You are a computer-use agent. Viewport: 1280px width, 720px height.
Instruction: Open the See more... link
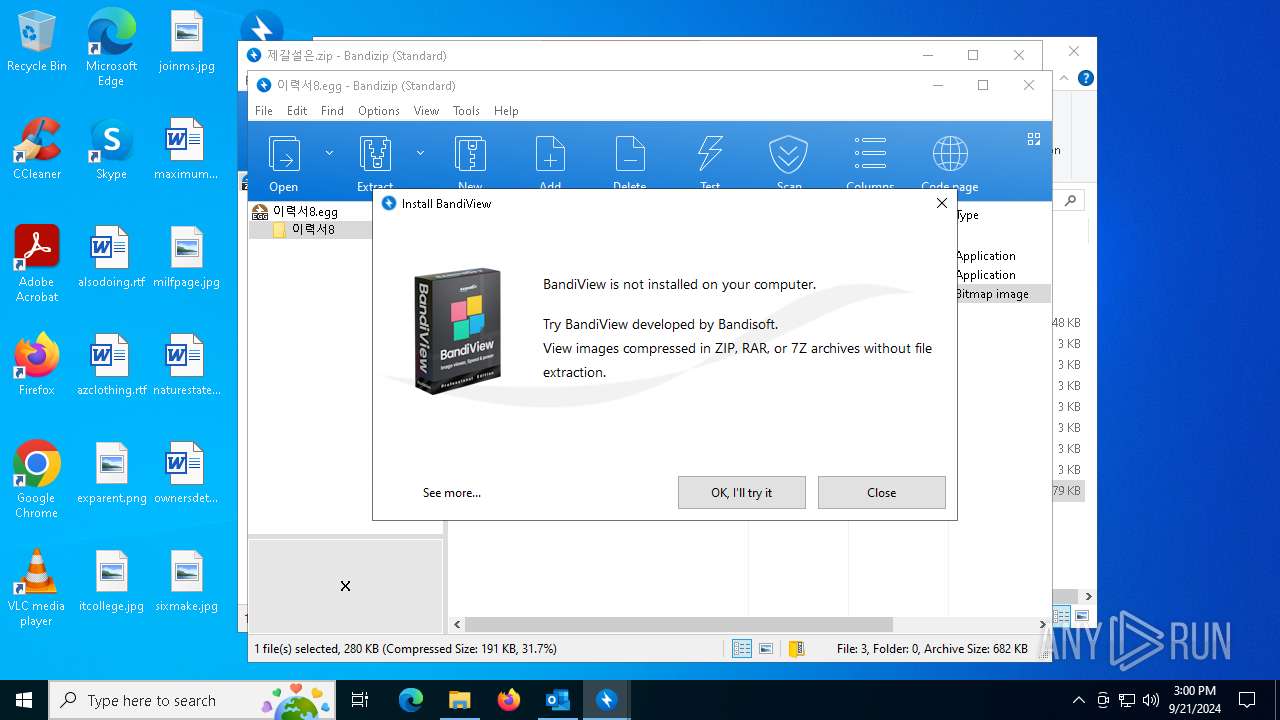click(x=452, y=493)
